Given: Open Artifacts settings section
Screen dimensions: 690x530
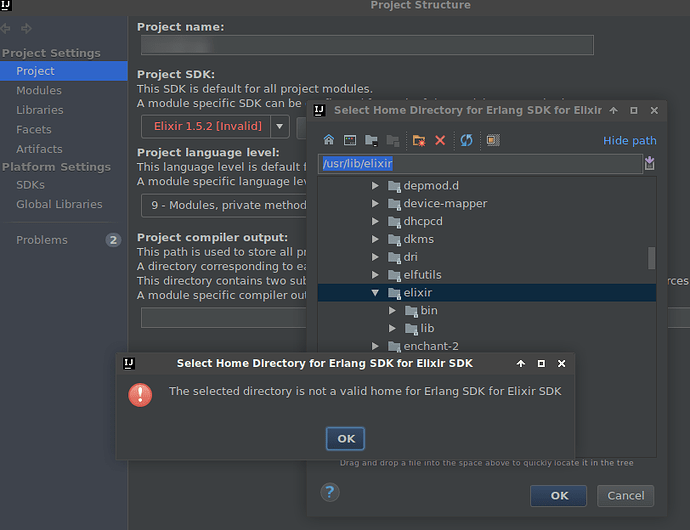Looking at the screenshot, I should coord(39,149).
